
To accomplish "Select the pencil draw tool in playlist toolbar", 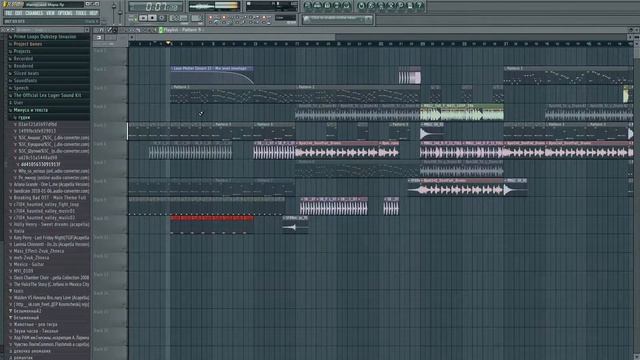I will [109, 30].
